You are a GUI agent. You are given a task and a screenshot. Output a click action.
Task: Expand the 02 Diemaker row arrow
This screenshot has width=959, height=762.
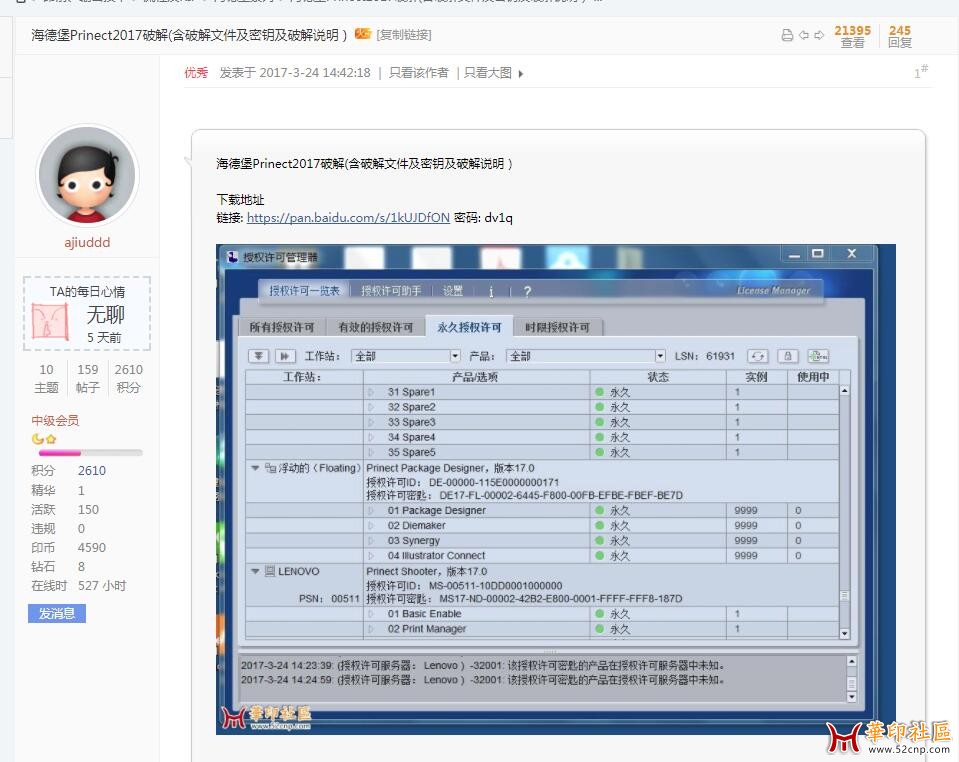tap(371, 526)
